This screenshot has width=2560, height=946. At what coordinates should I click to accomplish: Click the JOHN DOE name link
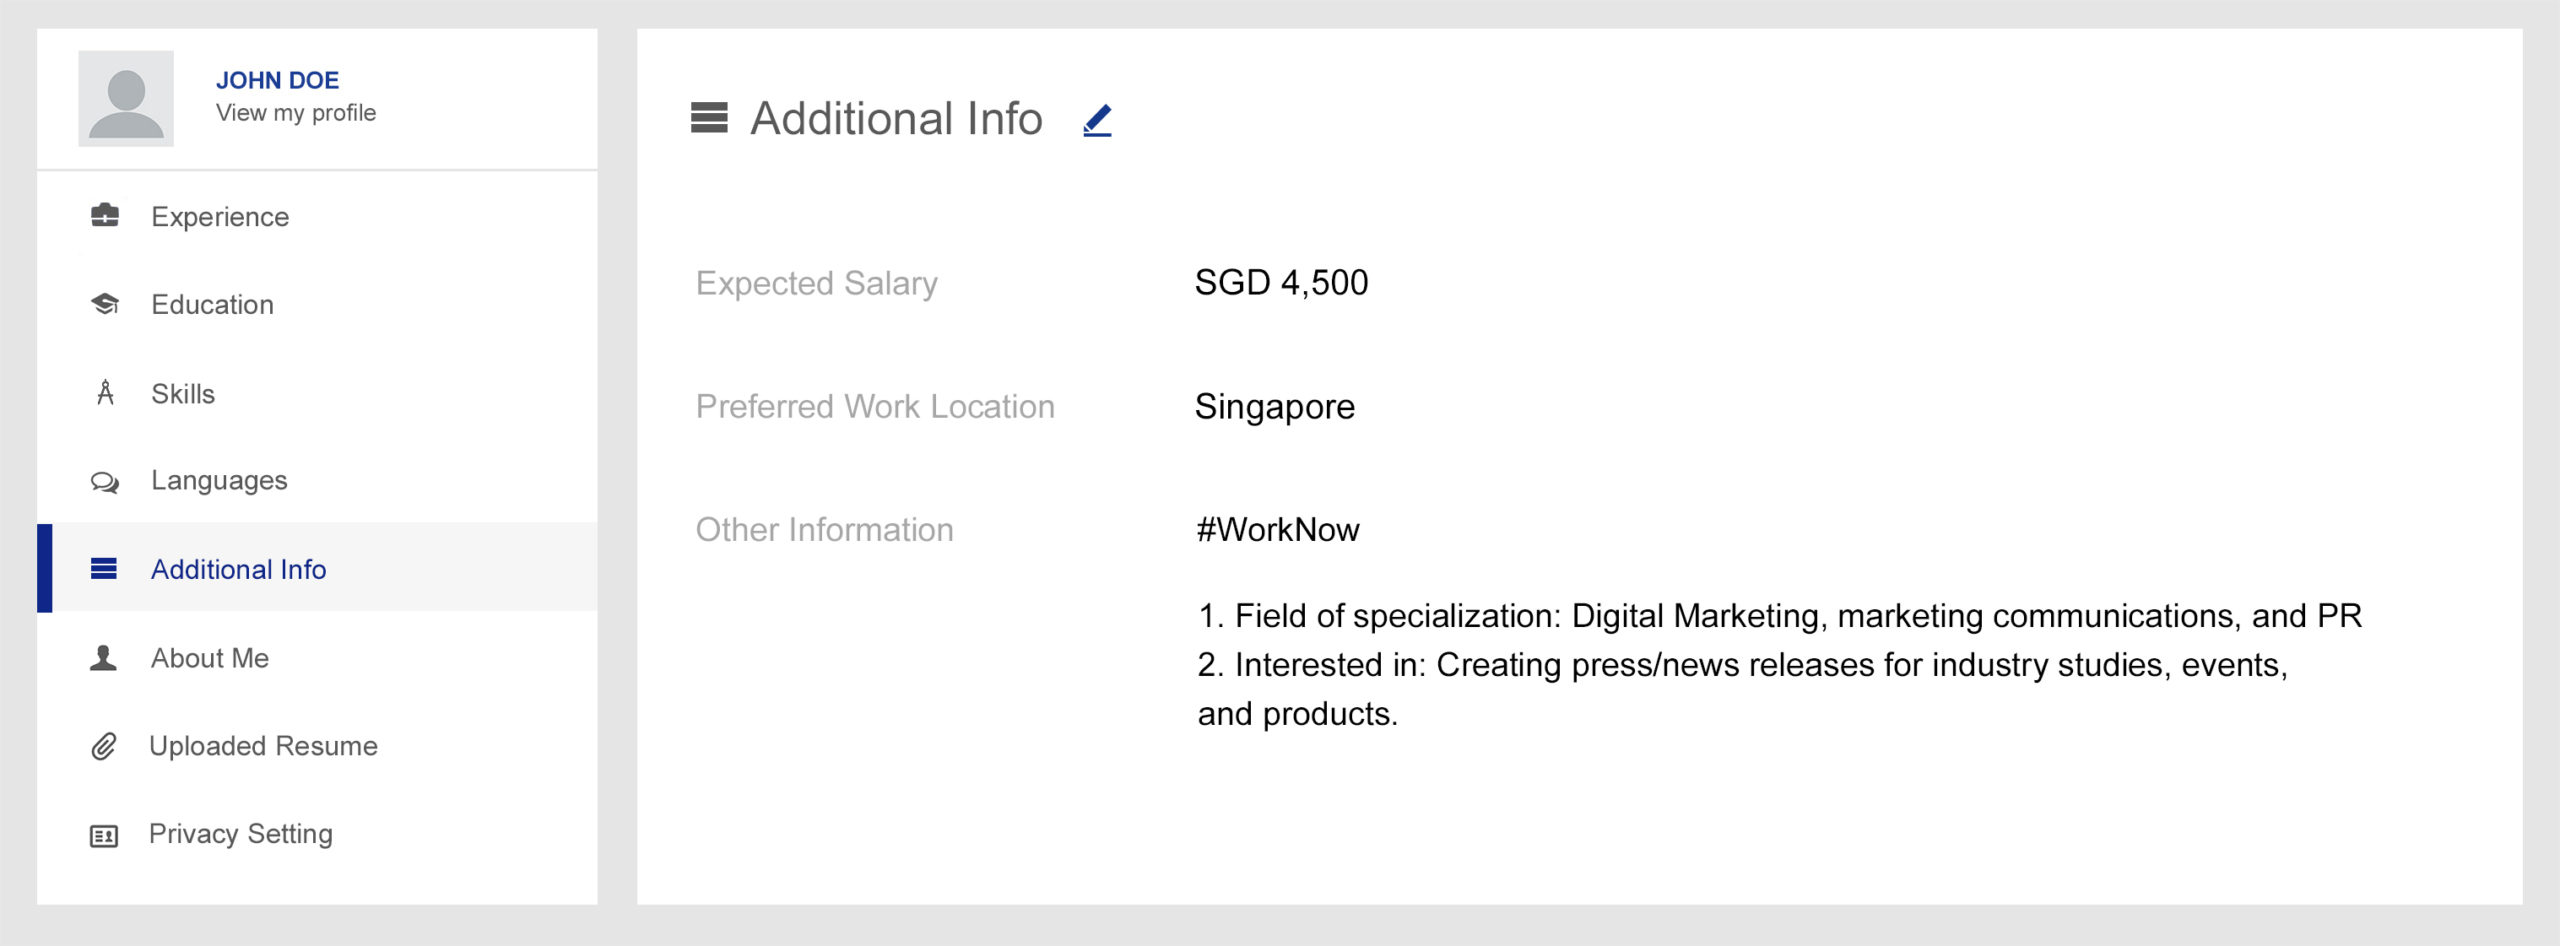[277, 80]
